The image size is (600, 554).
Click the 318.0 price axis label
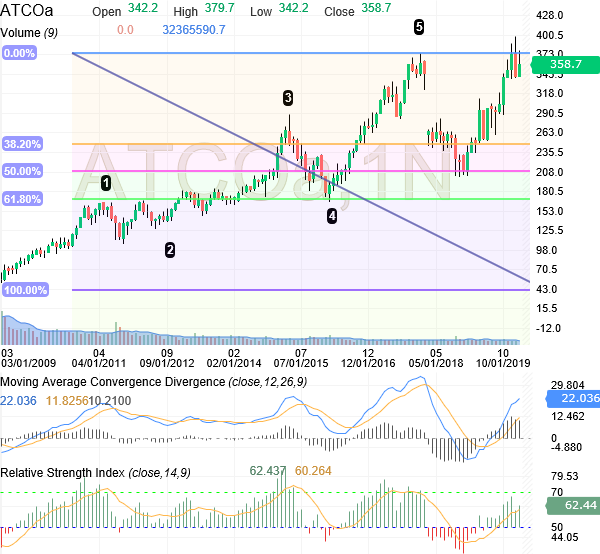coord(550,94)
